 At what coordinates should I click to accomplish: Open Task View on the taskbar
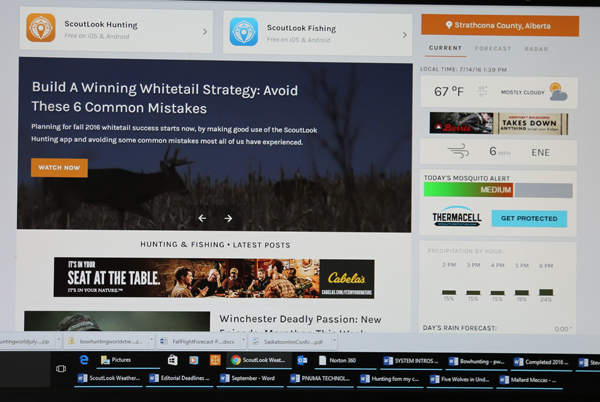click(61, 369)
